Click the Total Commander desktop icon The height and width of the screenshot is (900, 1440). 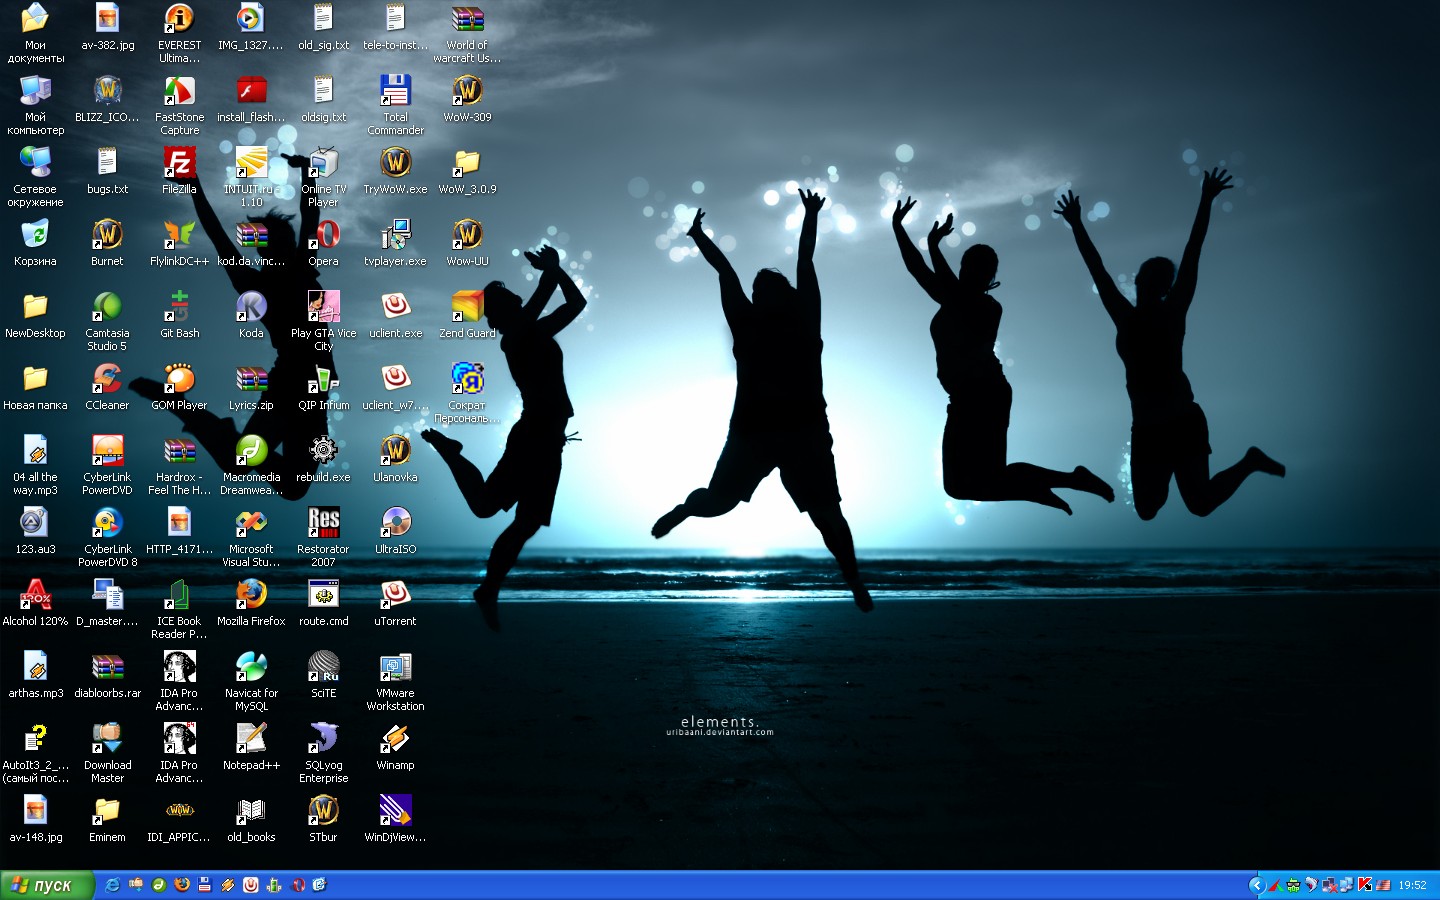click(395, 92)
